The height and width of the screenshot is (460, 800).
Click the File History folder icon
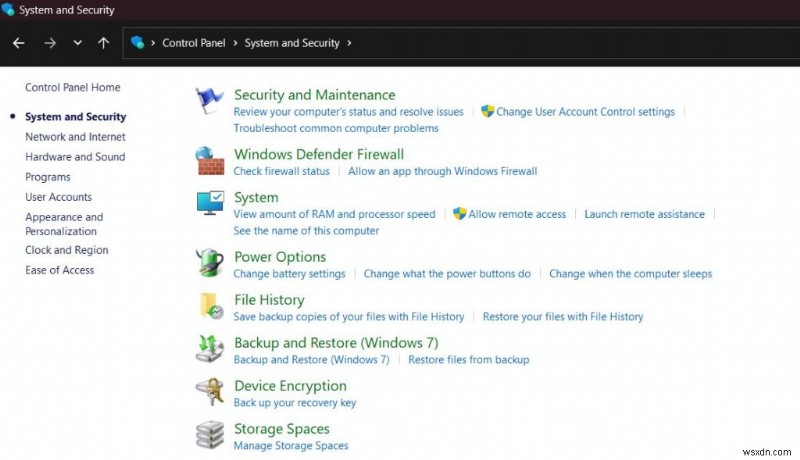[211, 306]
